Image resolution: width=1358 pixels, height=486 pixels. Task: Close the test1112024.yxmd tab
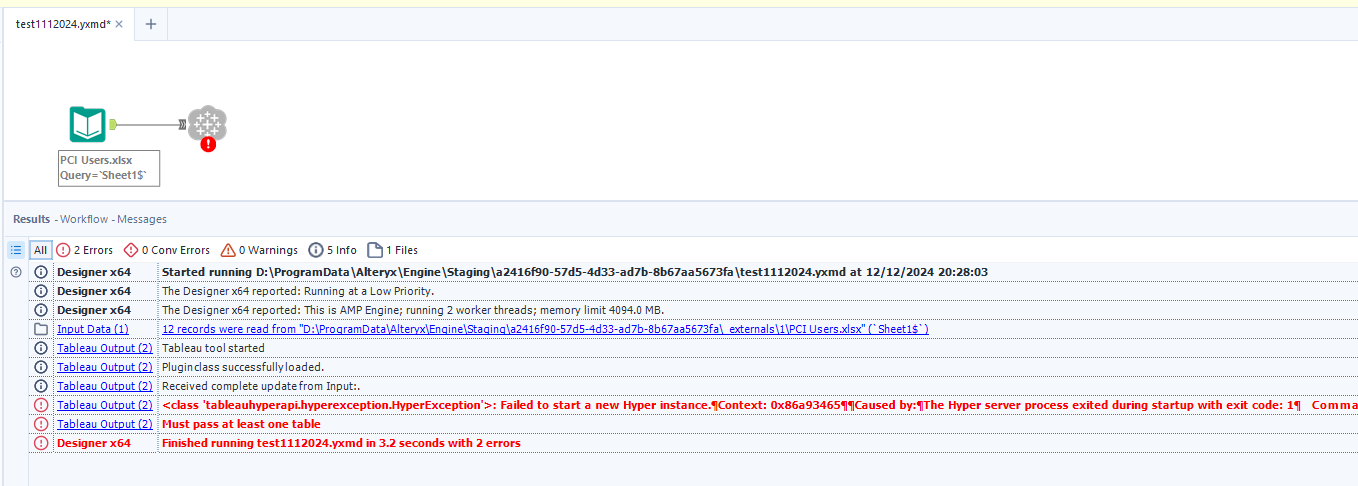click(x=119, y=24)
